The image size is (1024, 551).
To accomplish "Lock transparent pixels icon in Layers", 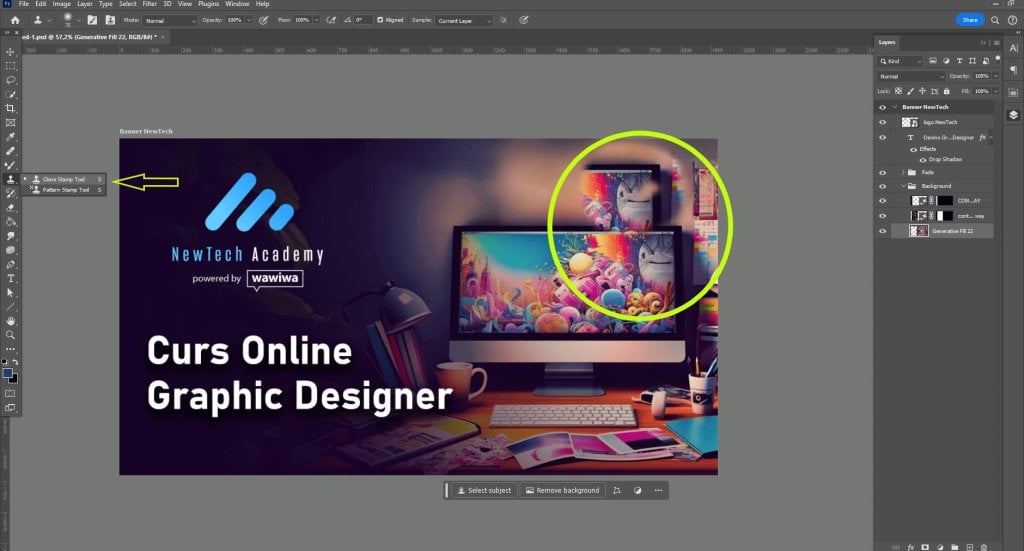I will pyautogui.click(x=899, y=91).
